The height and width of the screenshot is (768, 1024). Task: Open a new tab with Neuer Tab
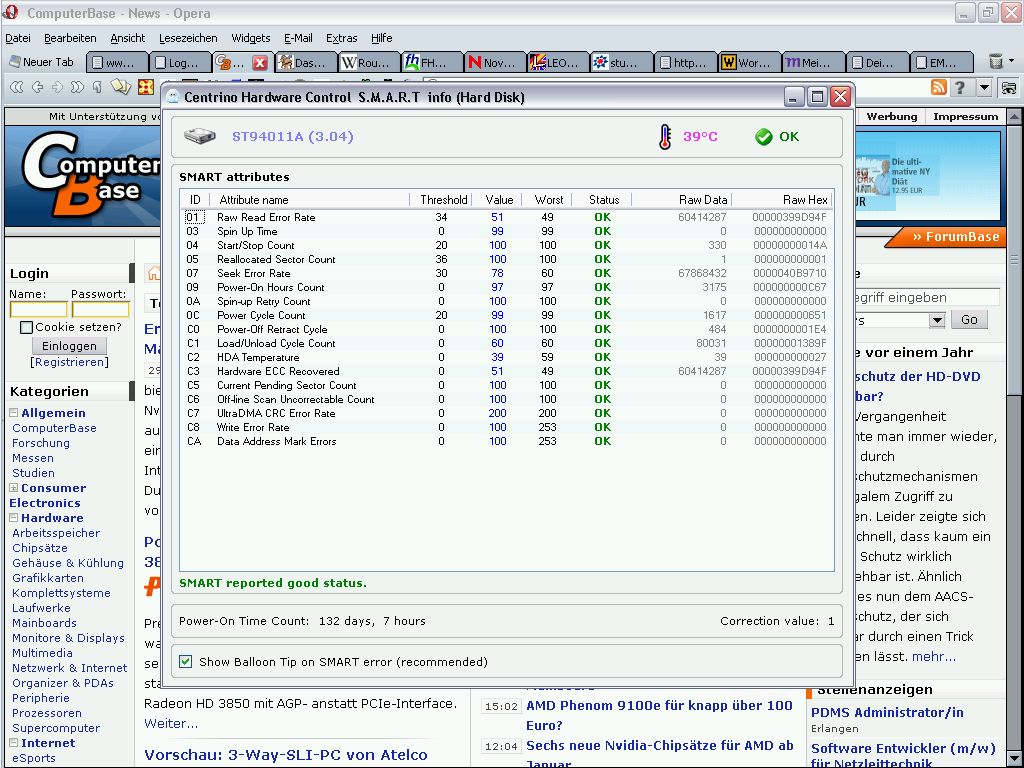coord(41,62)
